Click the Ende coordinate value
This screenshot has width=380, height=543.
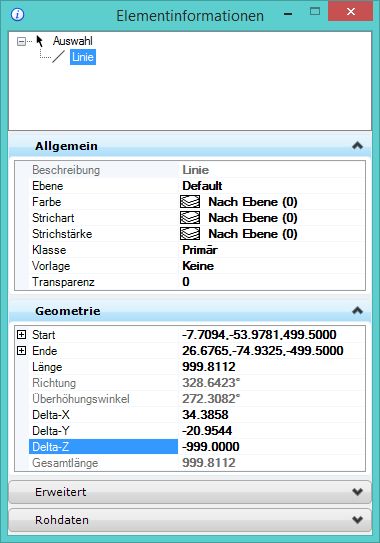point(263,351)
